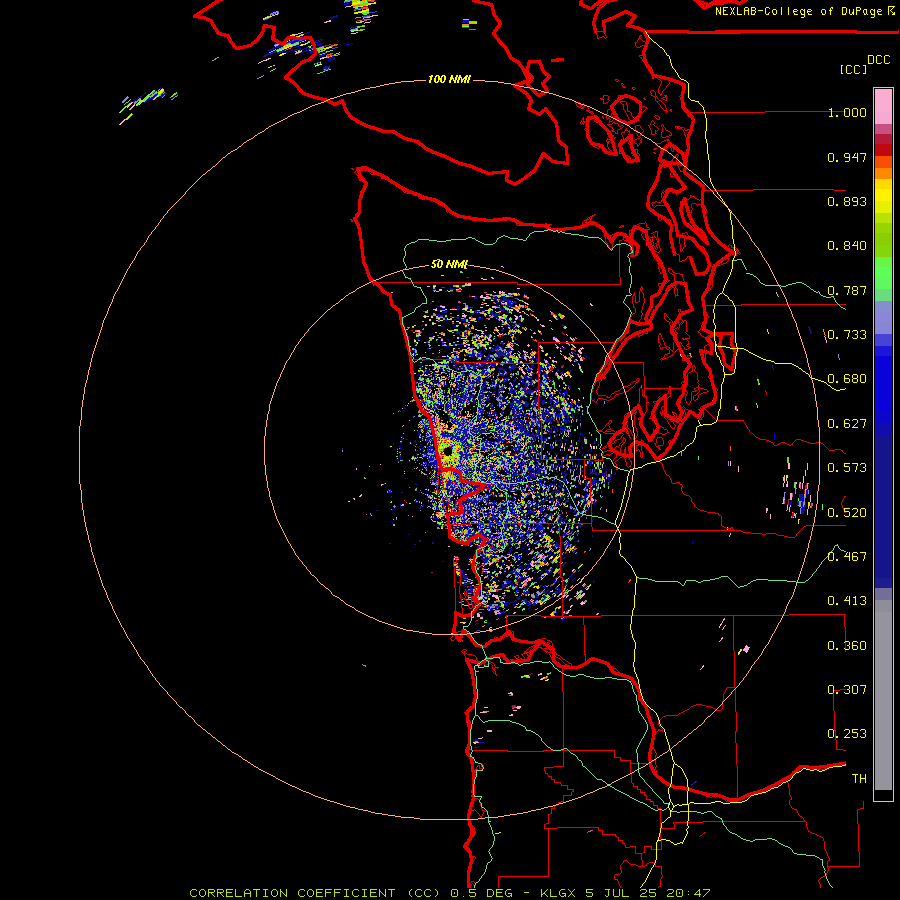Click the 0.840 legend value
The height and width of the screenshot is (900, 900).
(847, 246)
